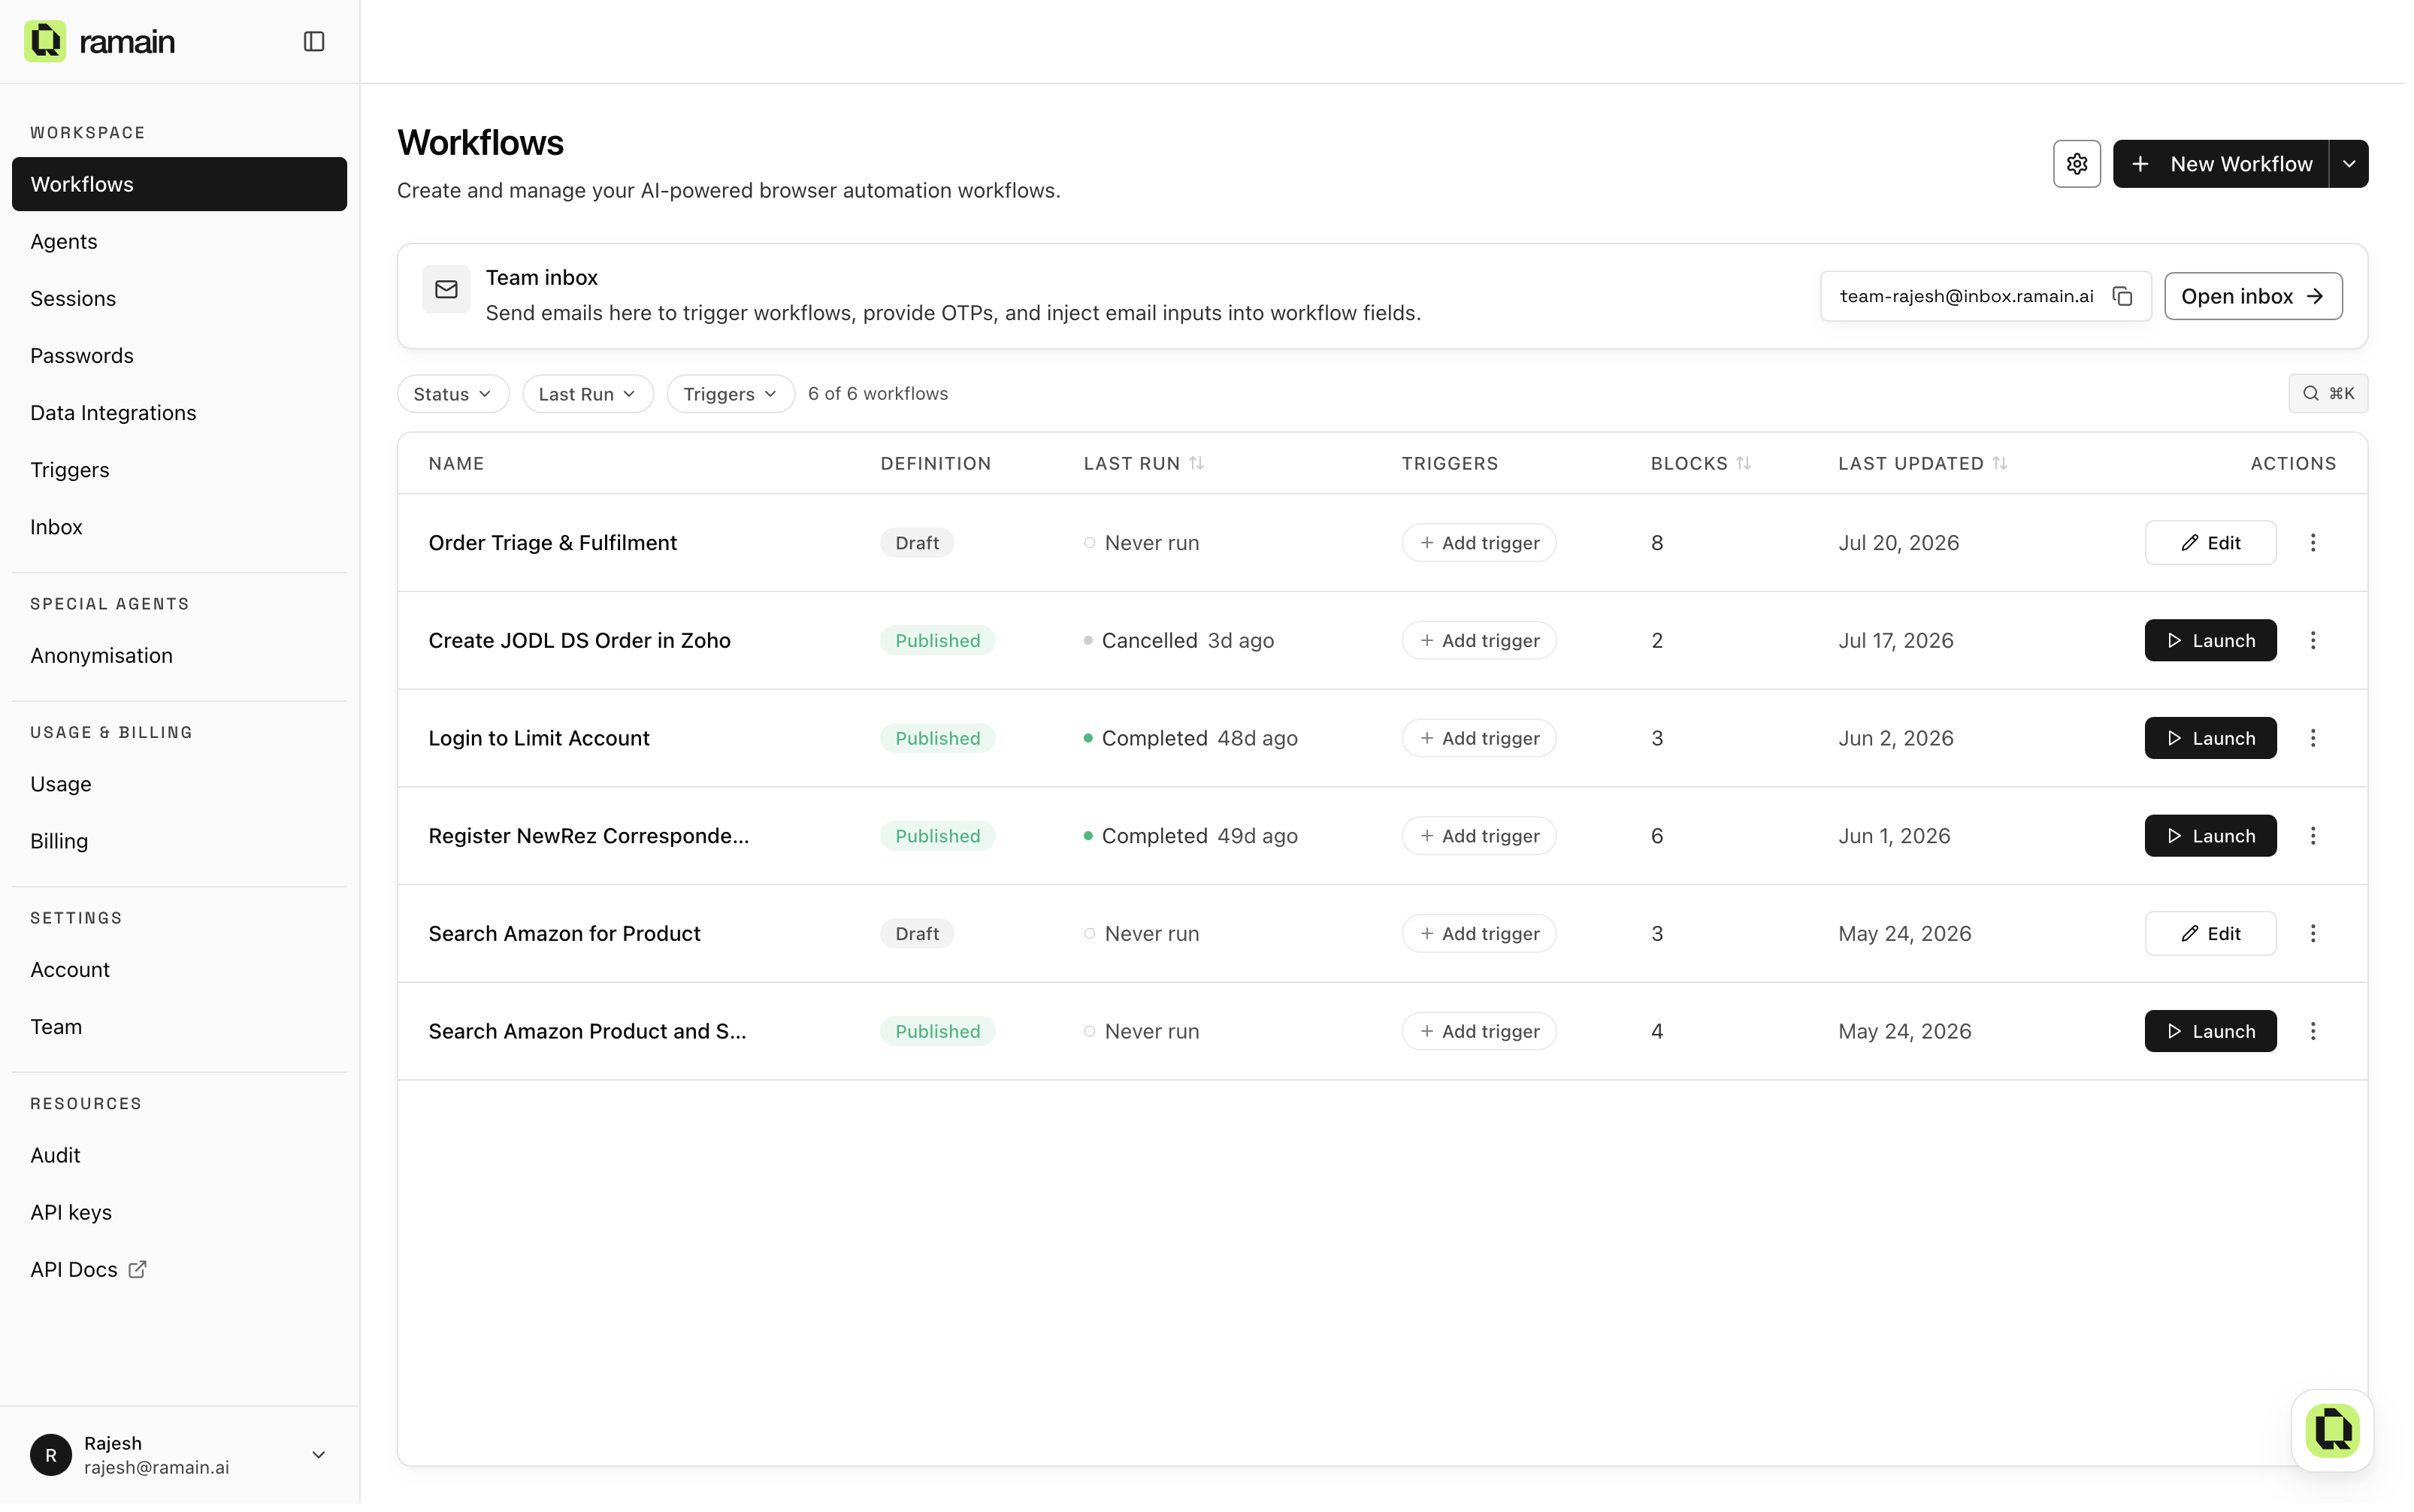2414x1512 pixels.
Task: Open more options for Register NewRez row
Action: (2313, 836)
